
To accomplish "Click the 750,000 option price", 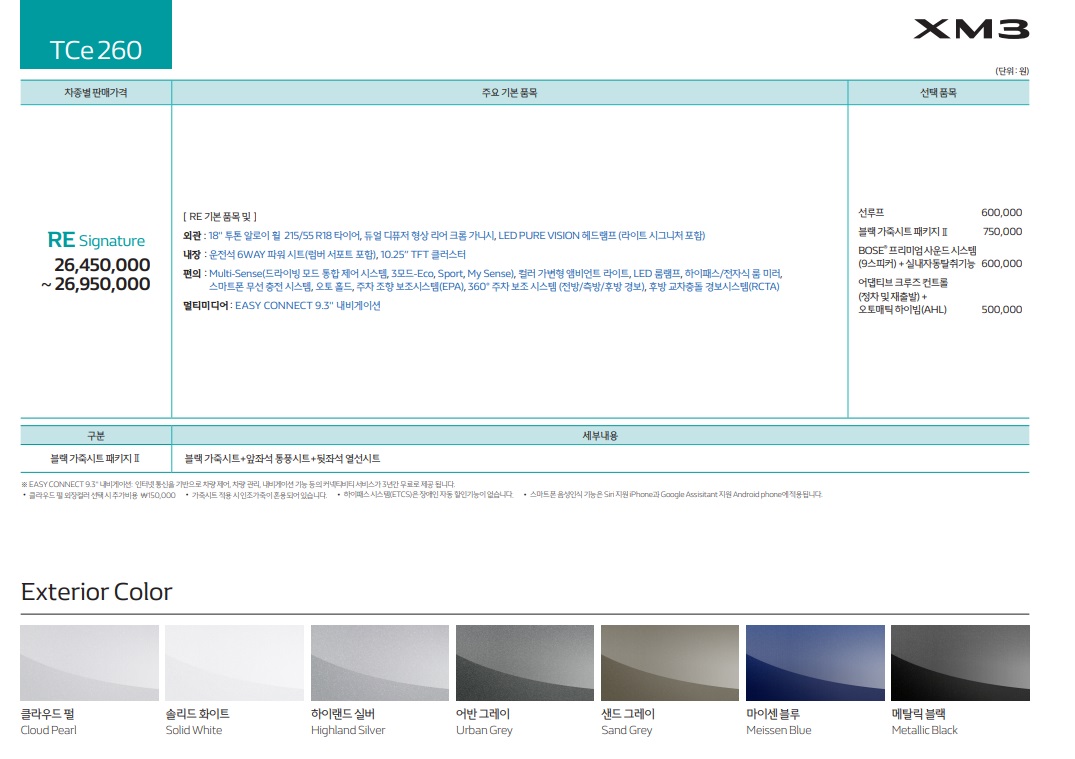I will tap(1002, 232).
